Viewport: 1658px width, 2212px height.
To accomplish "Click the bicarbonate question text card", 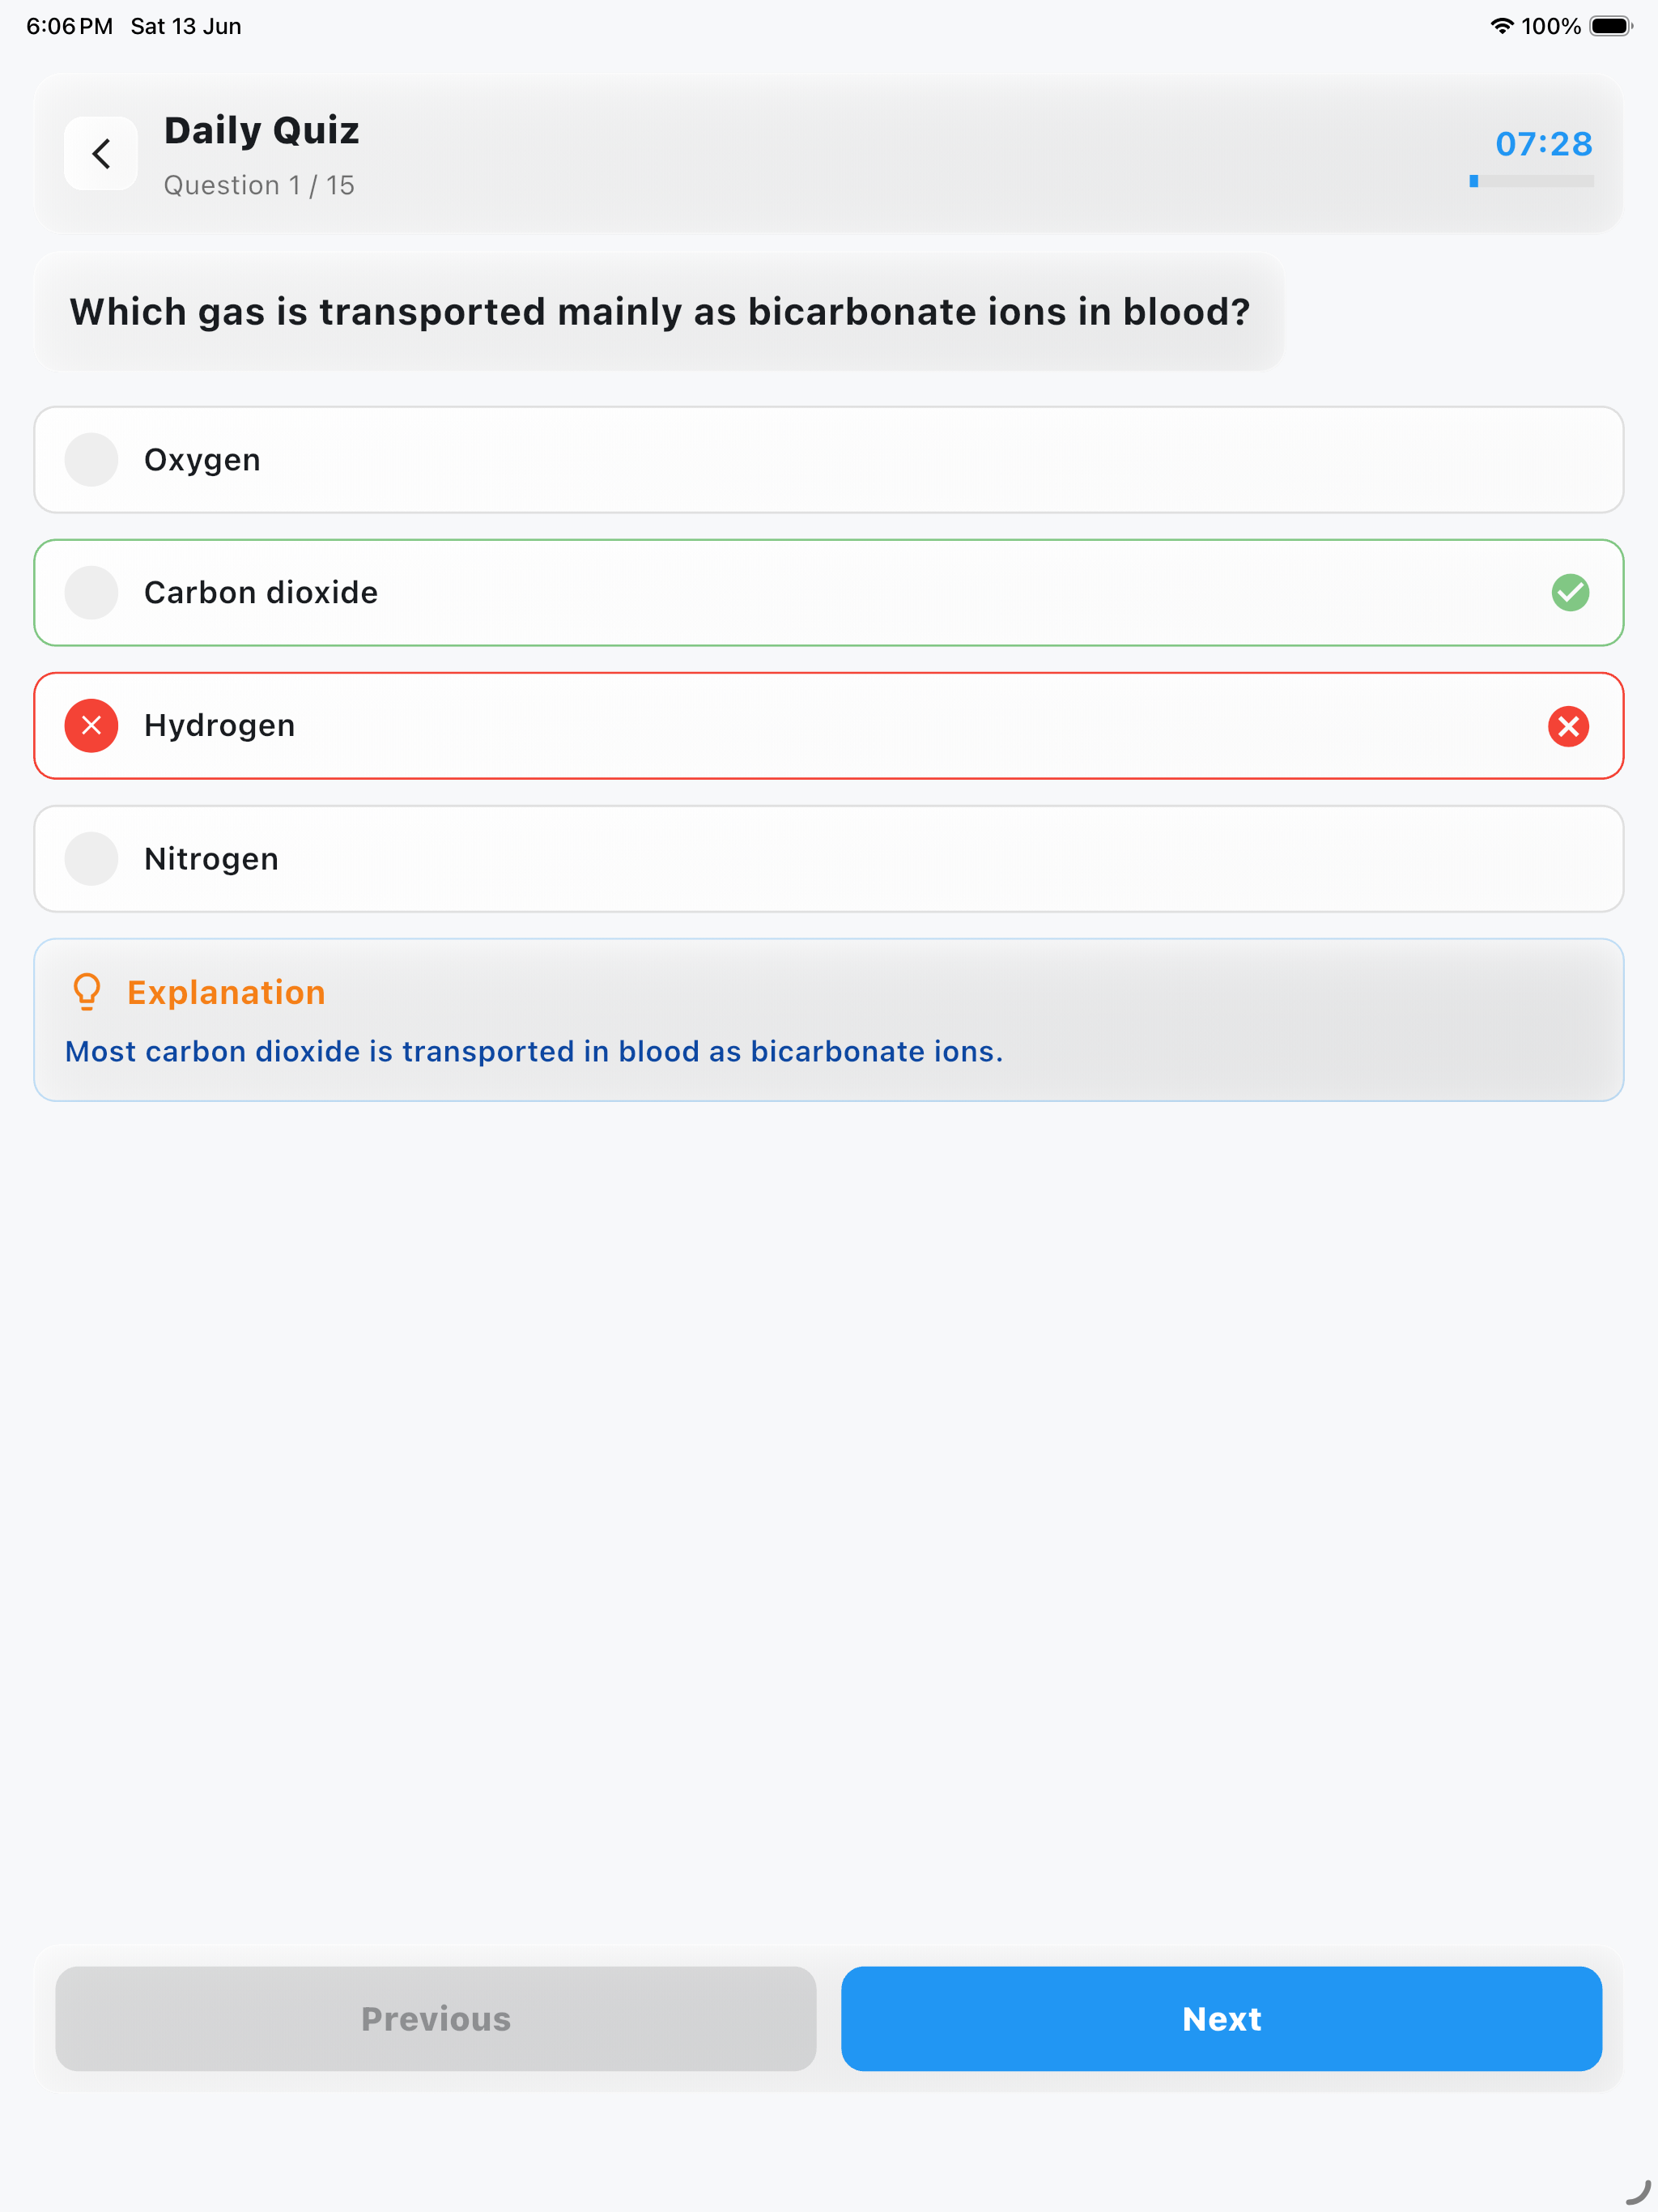I will [x=659, y=312].
